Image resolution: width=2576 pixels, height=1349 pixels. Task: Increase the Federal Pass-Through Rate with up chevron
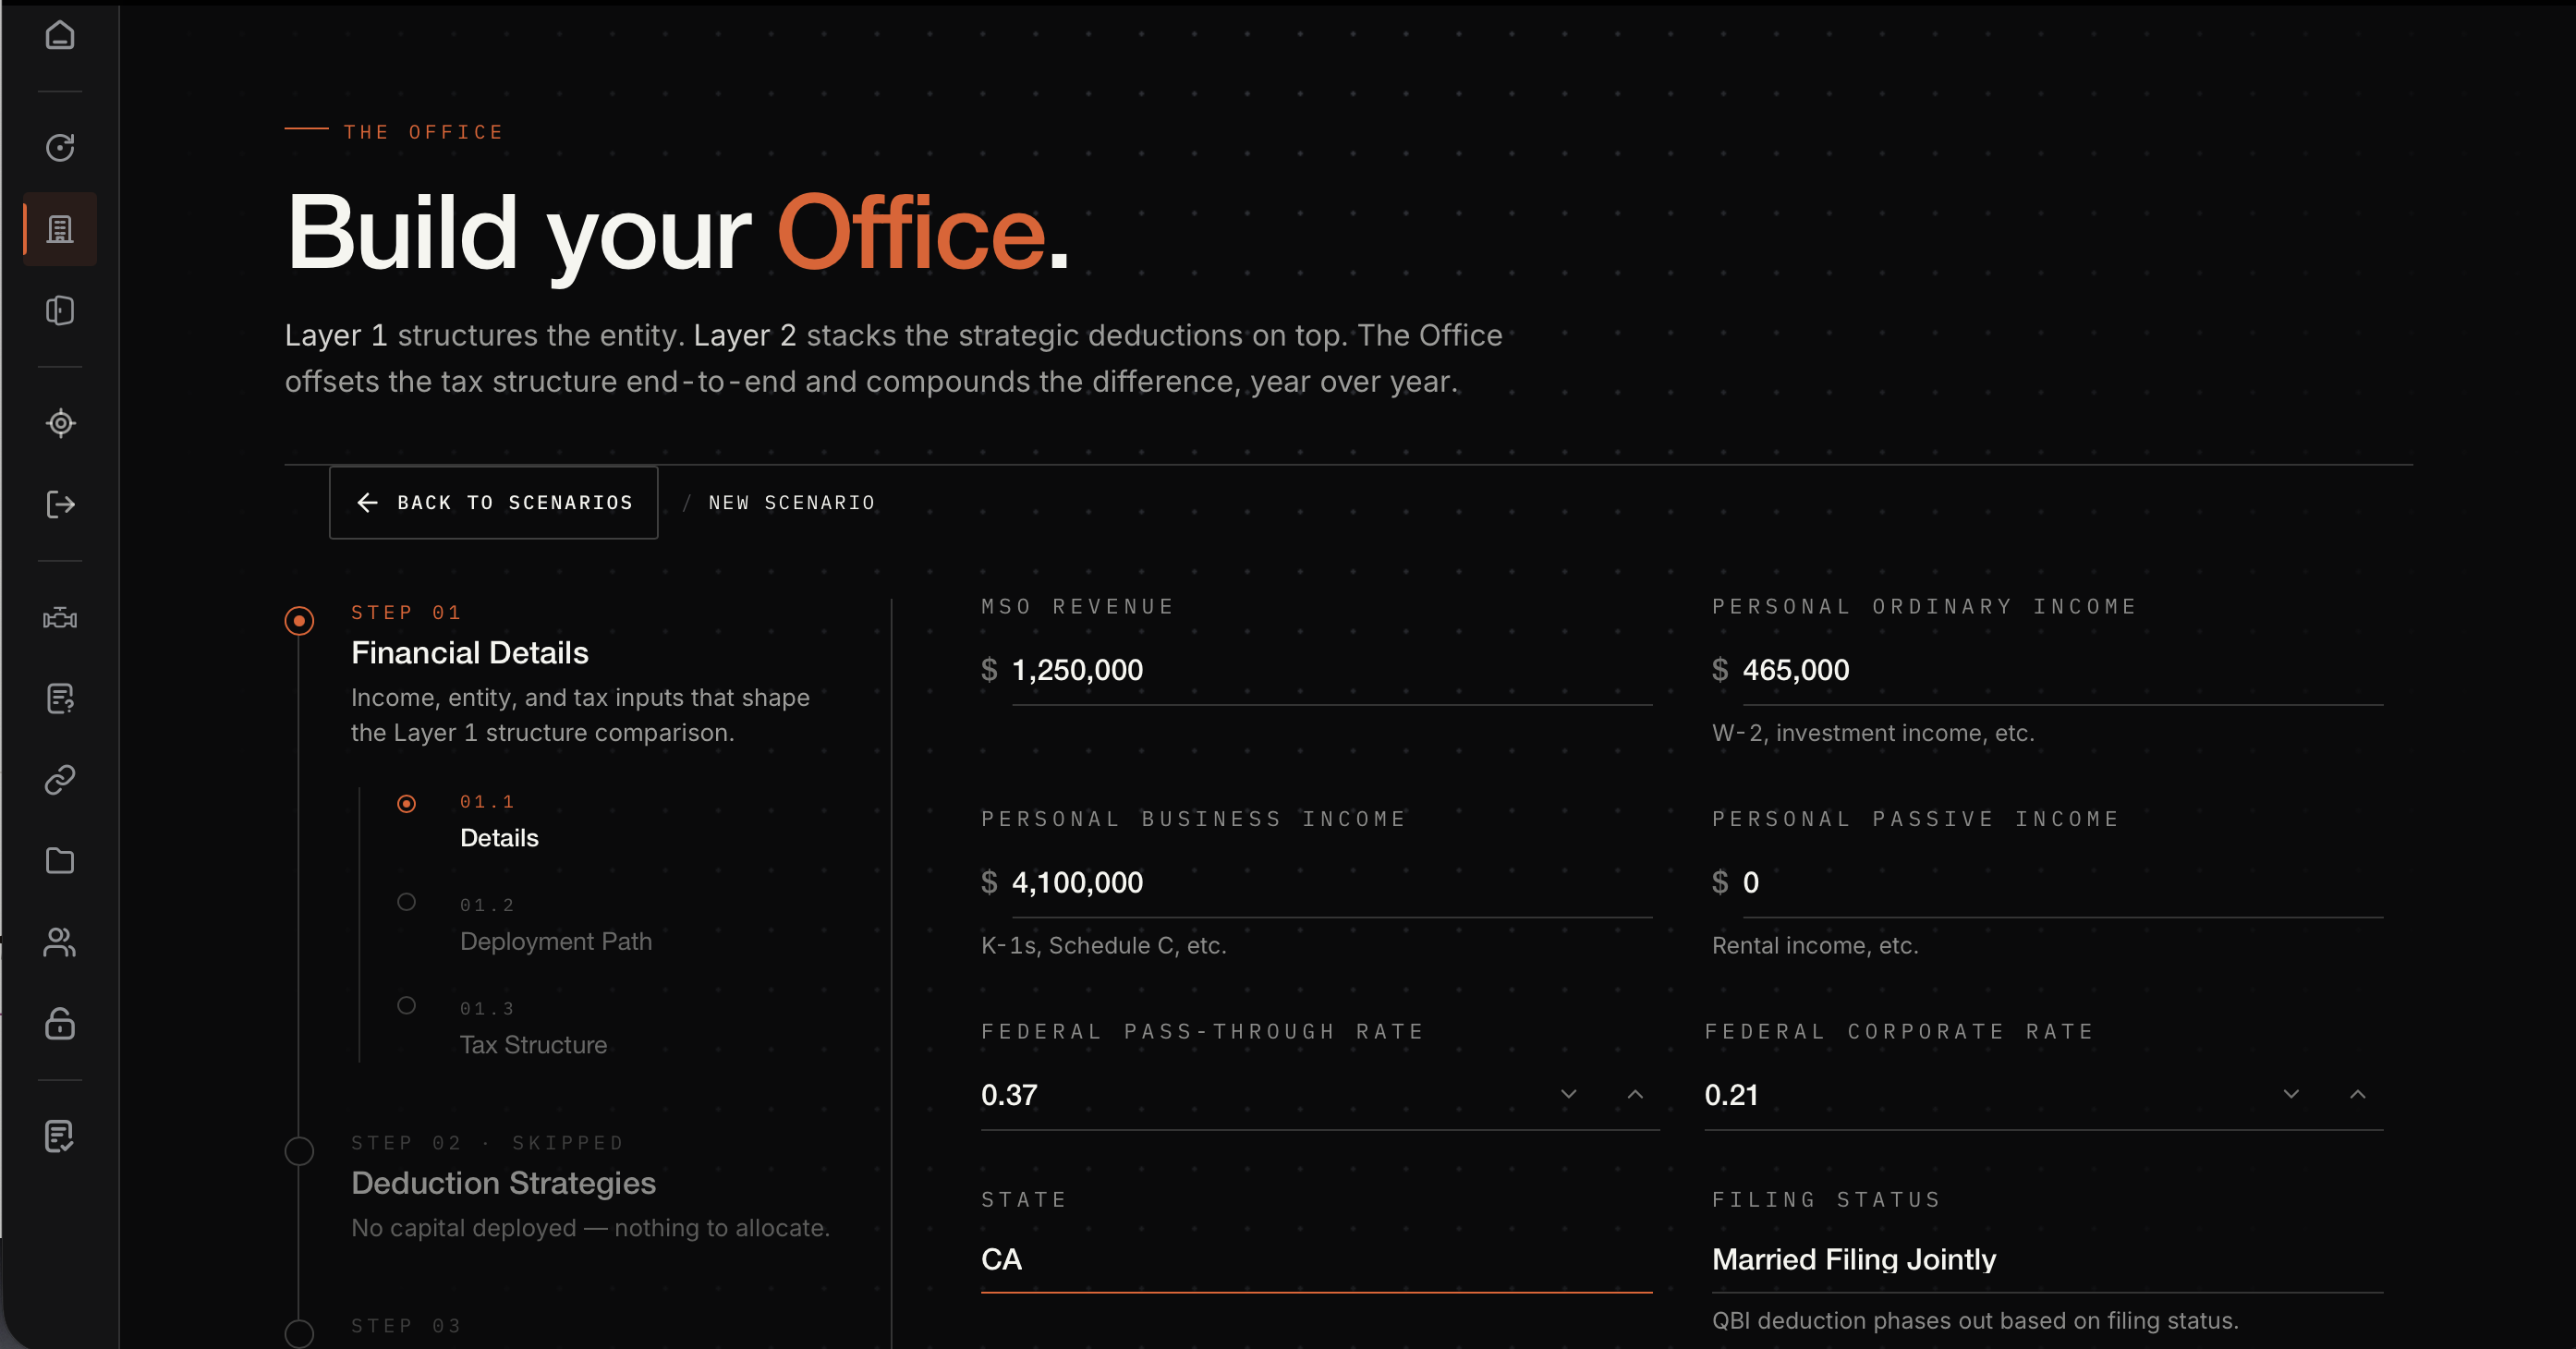coord(1635,1094)
